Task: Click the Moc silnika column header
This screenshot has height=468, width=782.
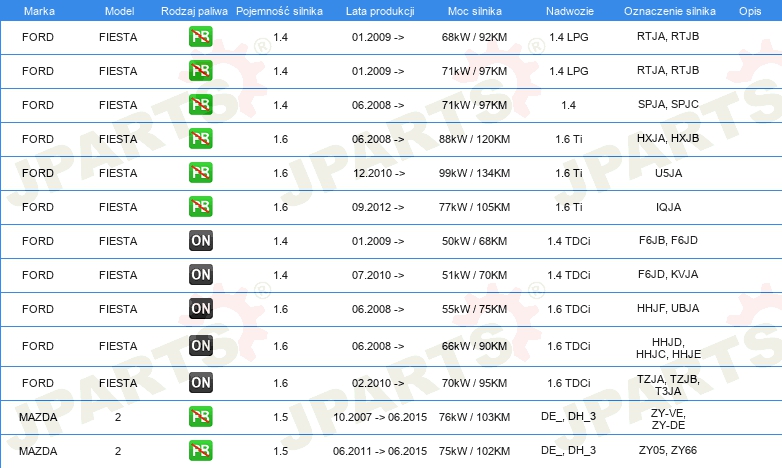Action: (x=475, y=11)
